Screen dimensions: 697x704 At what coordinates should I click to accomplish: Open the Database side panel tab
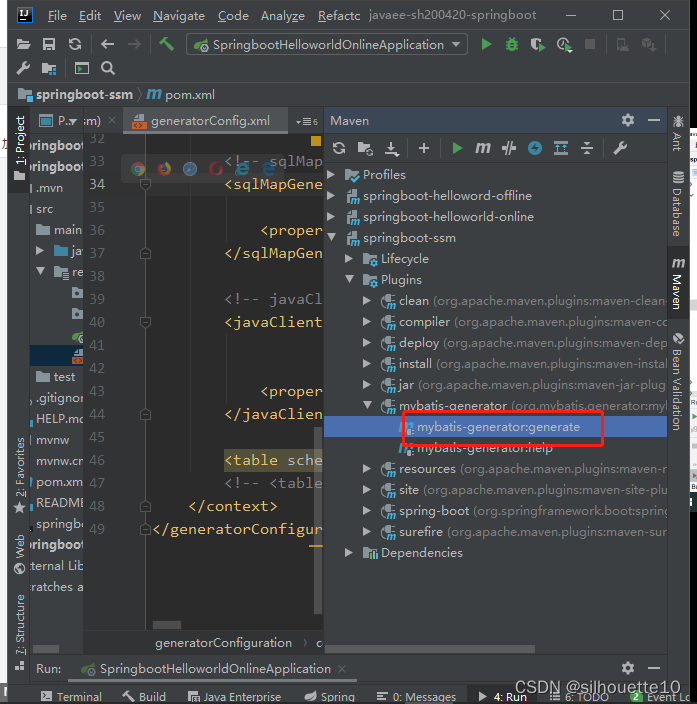click(x=678, y=204)
